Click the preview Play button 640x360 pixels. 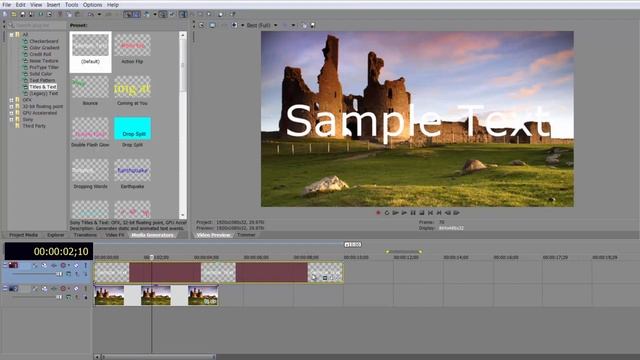(404, 213)
